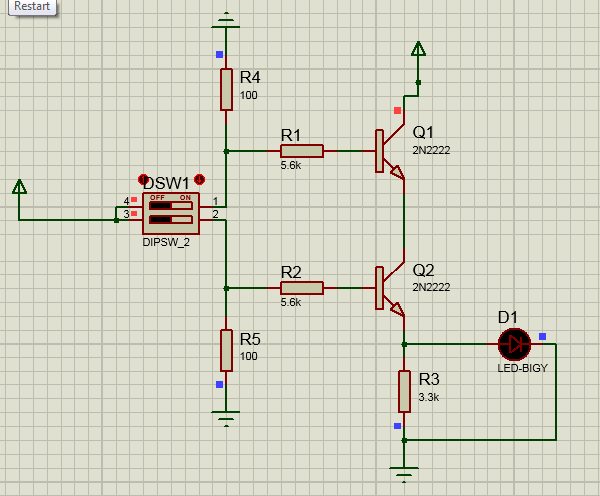Select resistor R2 component body
This screenshot has height=496, width=600.
pyautogui.click(x=302, y=288)
